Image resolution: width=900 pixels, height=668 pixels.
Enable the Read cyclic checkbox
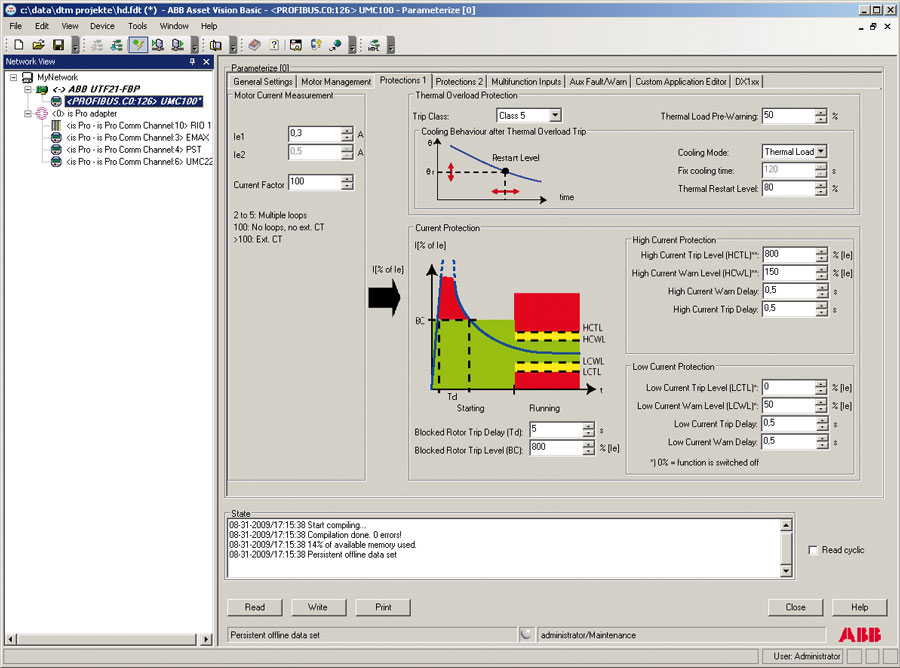813,550
